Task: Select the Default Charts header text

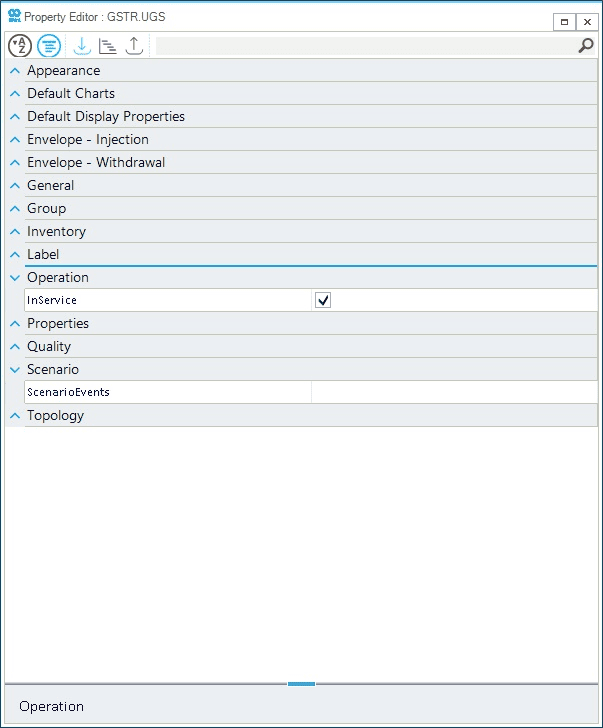Action: pyautogui.click(x=71, y=93)
